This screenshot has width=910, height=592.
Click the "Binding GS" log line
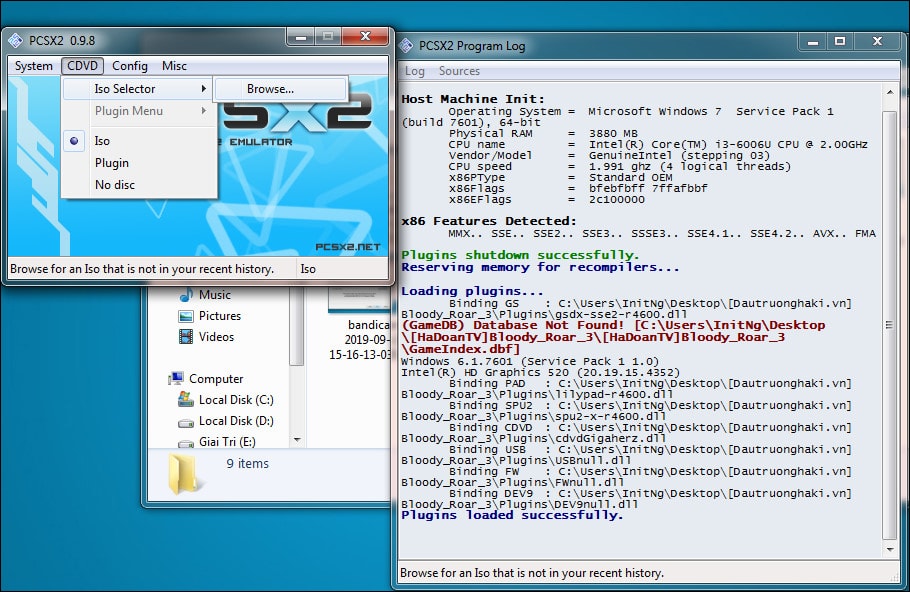(x=626, y=308)
